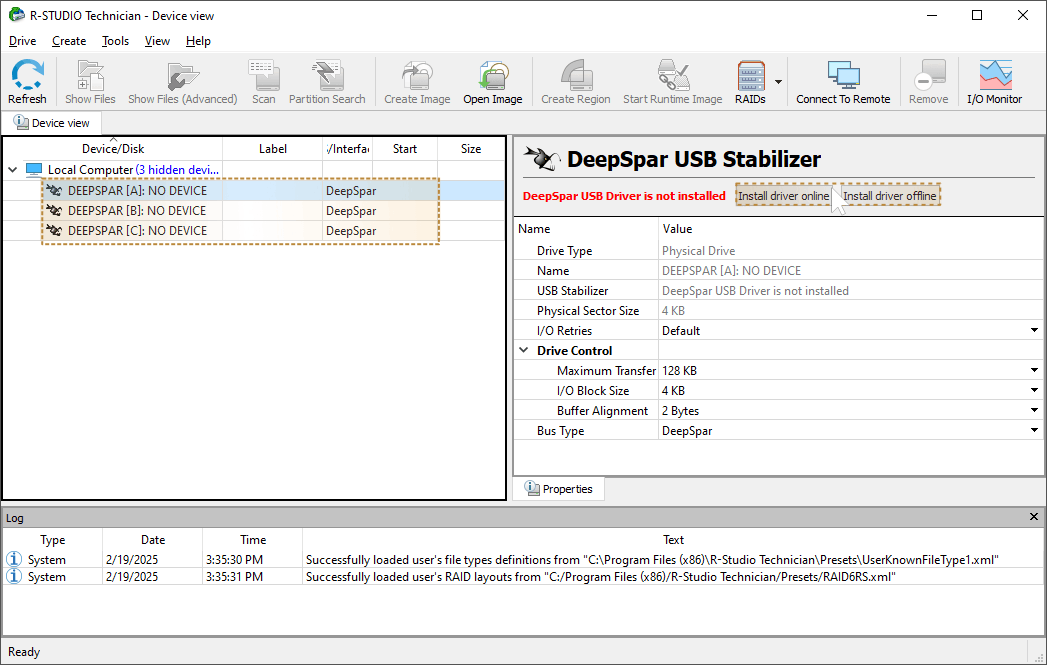Click the log Text column header

tap(673, 539)
